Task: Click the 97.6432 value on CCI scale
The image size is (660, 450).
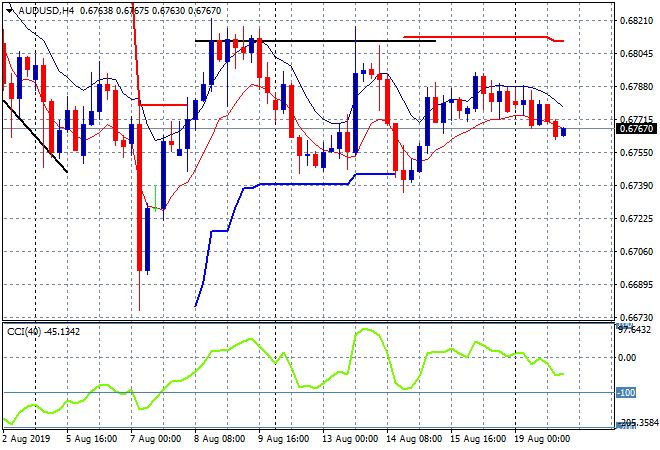Action: [634, 330]
